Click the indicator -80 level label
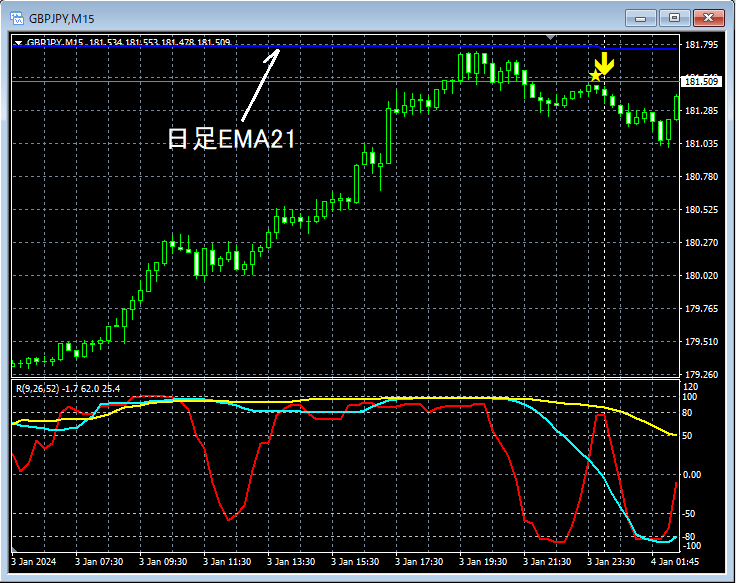The height and width of the screenshot is (583, 737). (689, 536)
